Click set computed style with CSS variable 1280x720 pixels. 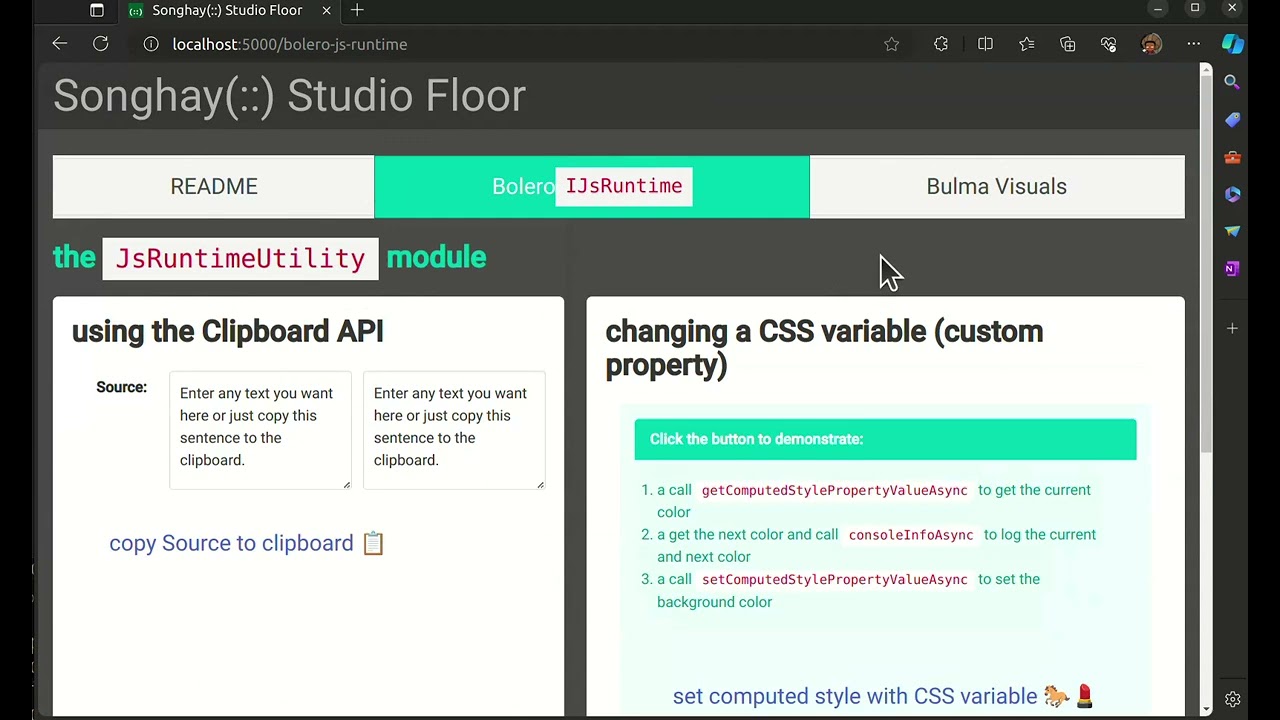pyautogui.click(x=883, y=696)
